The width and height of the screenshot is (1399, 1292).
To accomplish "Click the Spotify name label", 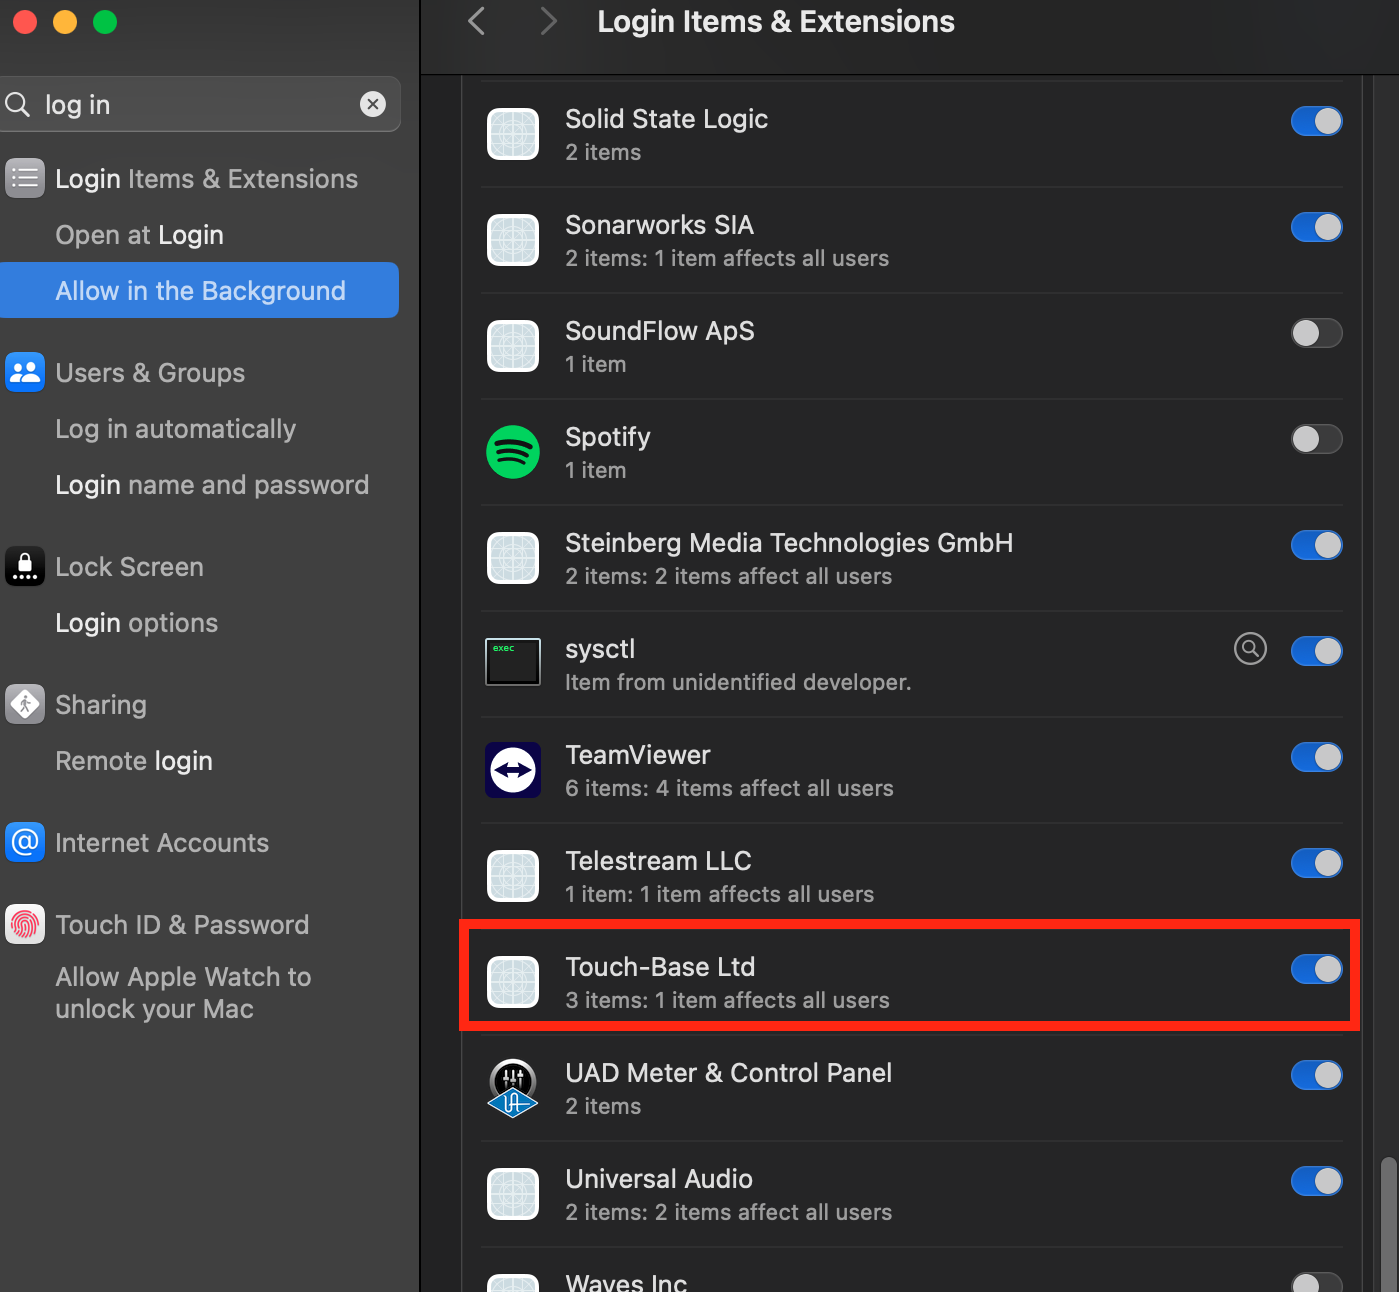I will click(x=608, y=437).
